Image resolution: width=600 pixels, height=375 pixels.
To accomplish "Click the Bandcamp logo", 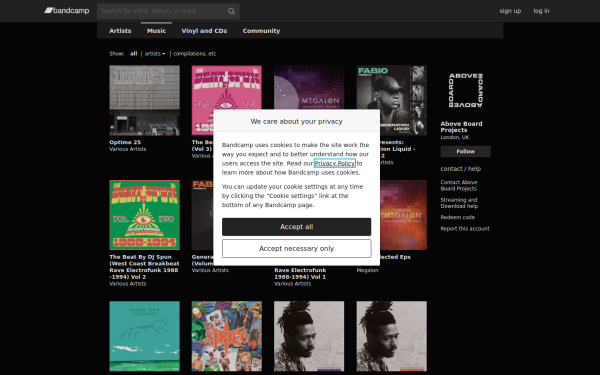I will tap(67, 11).
